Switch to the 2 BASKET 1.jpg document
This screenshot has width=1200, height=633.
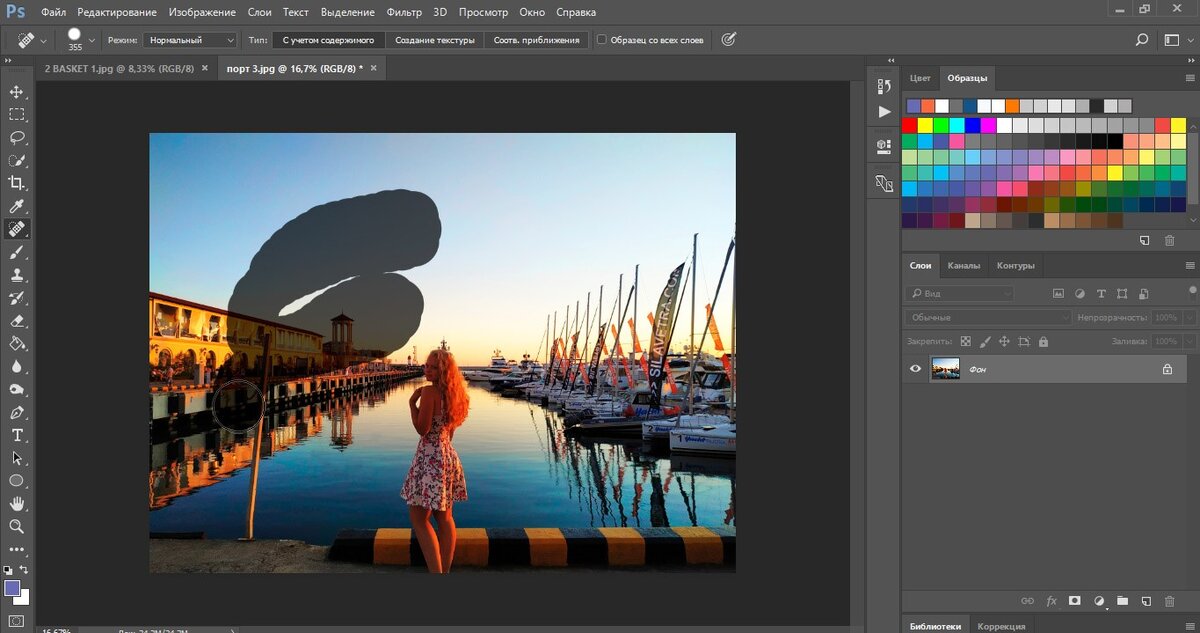118,68
